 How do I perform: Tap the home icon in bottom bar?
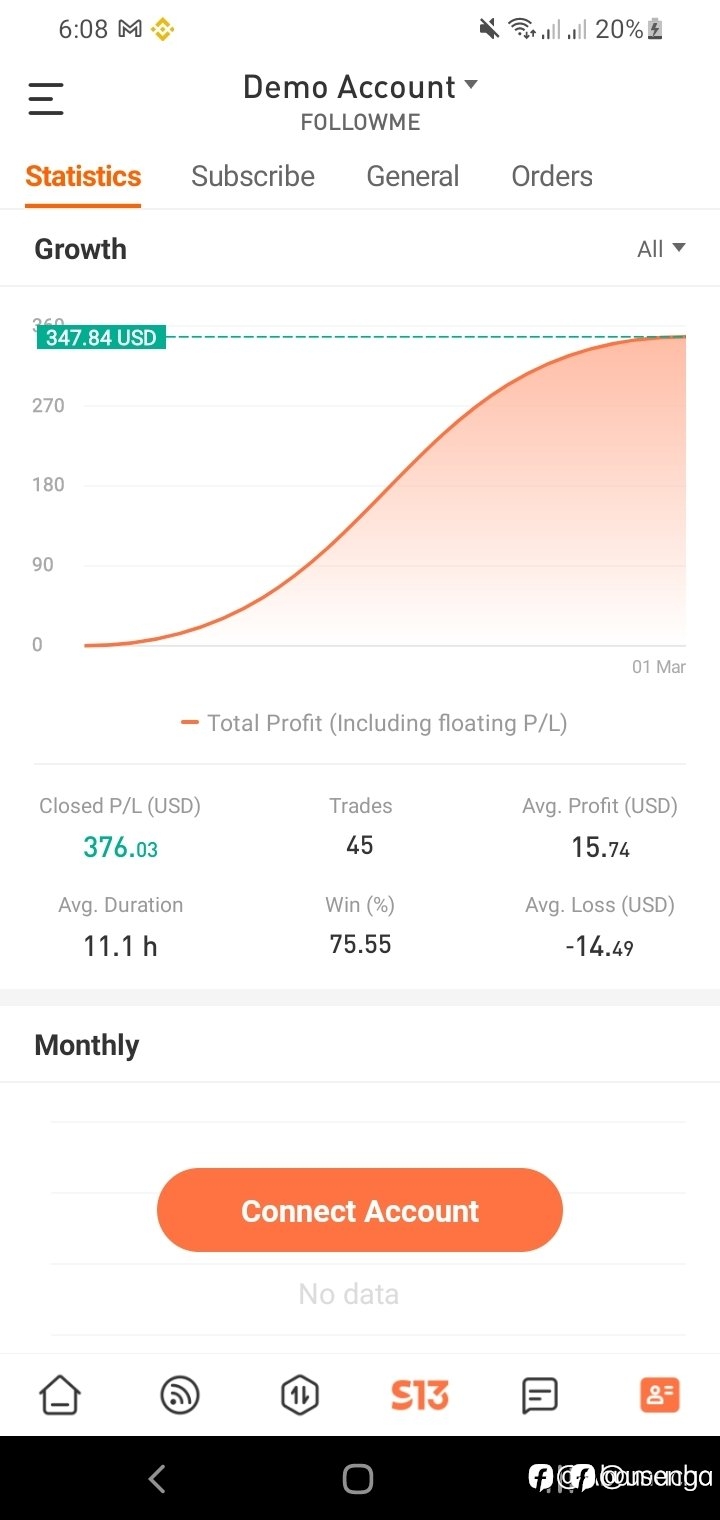point(60,1395)
